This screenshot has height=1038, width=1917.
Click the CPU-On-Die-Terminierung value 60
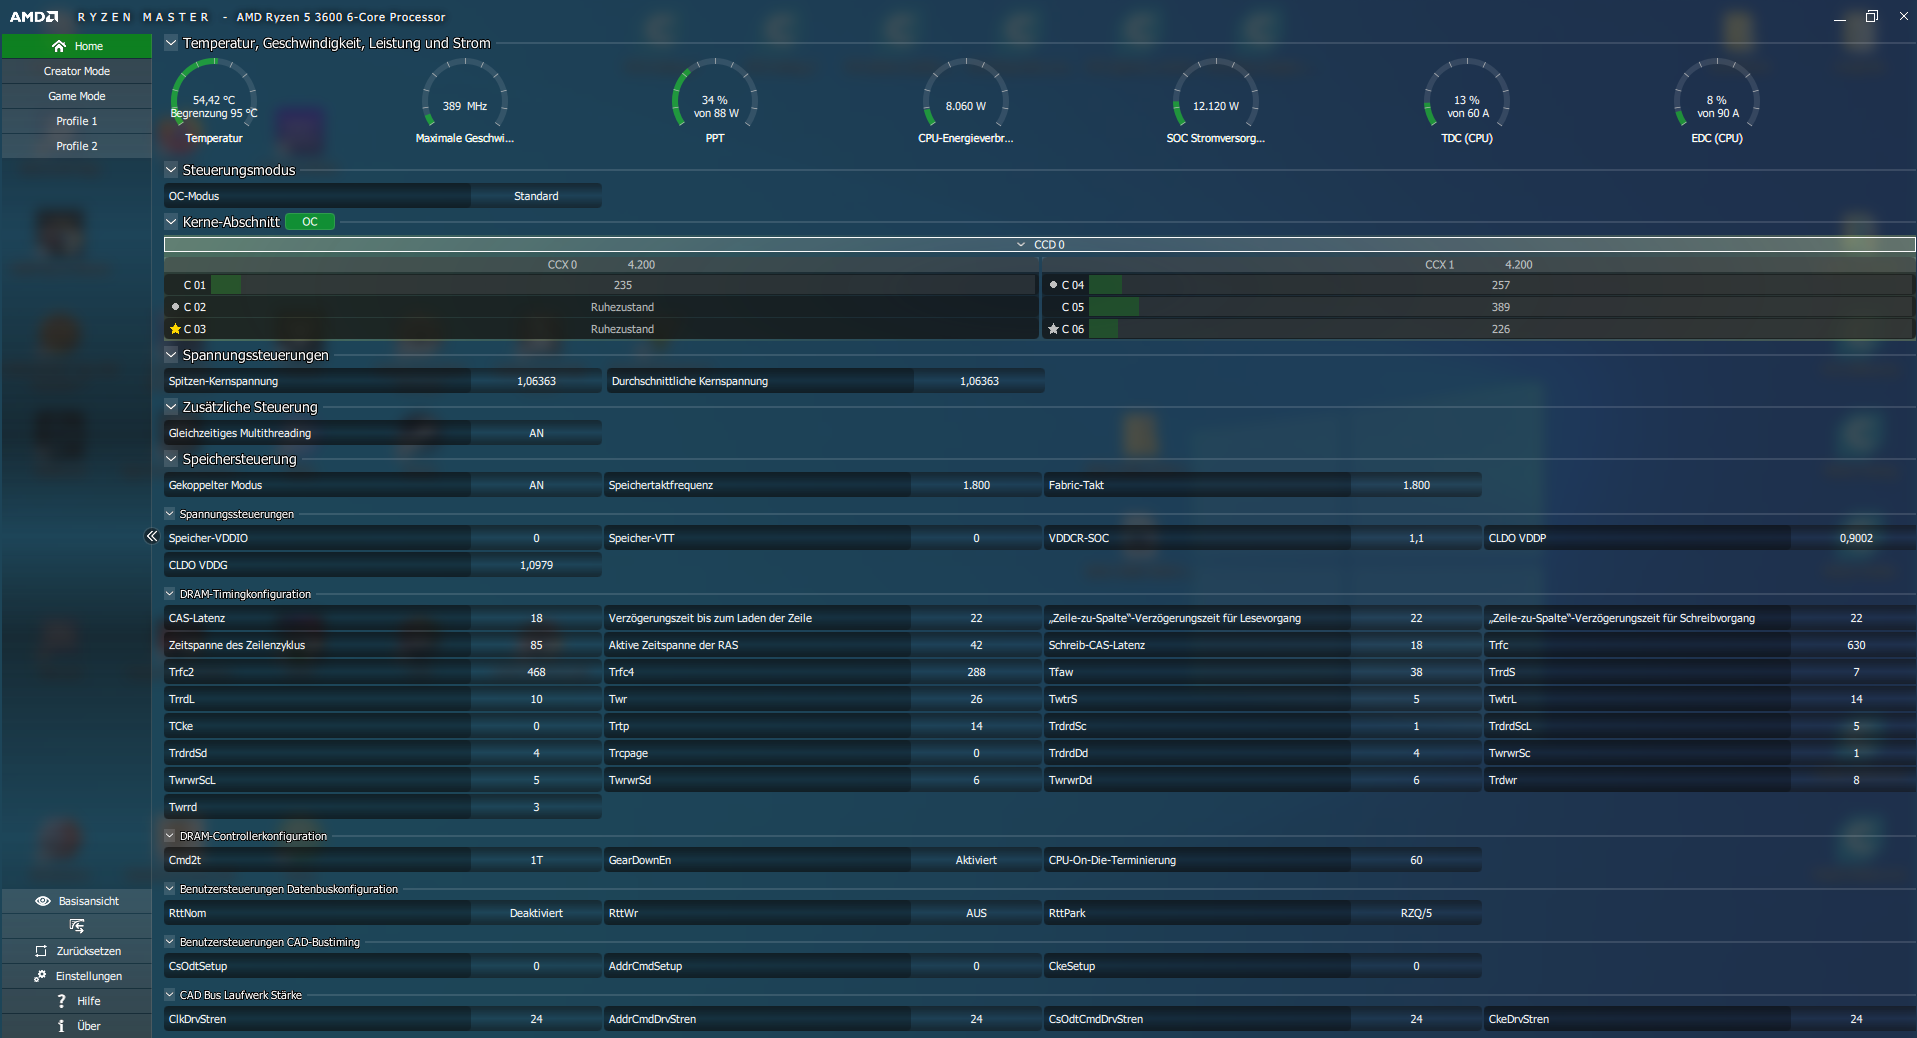coord(1416,860)
